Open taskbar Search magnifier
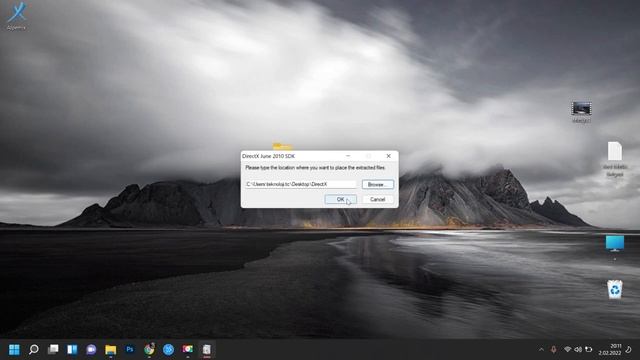The height and width of the screenshot is (360, 640). (x=33, y=349)
